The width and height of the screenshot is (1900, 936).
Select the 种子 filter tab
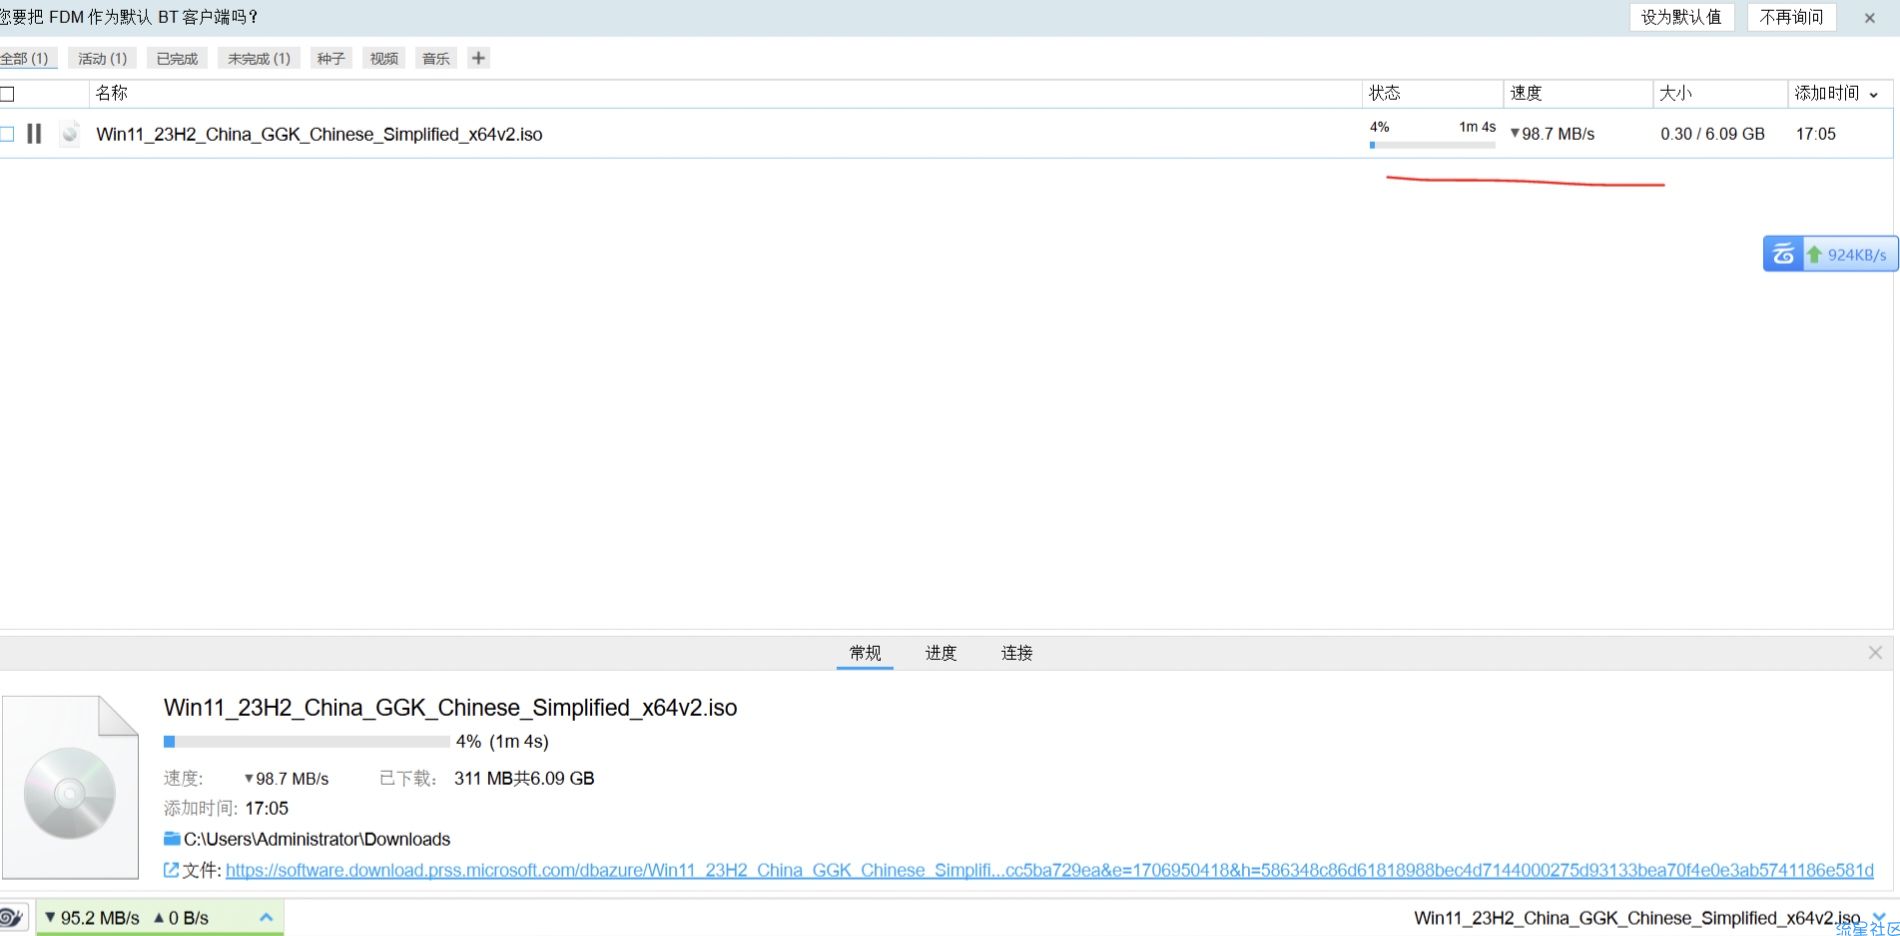pyautogui.click(x=331, y=58)
